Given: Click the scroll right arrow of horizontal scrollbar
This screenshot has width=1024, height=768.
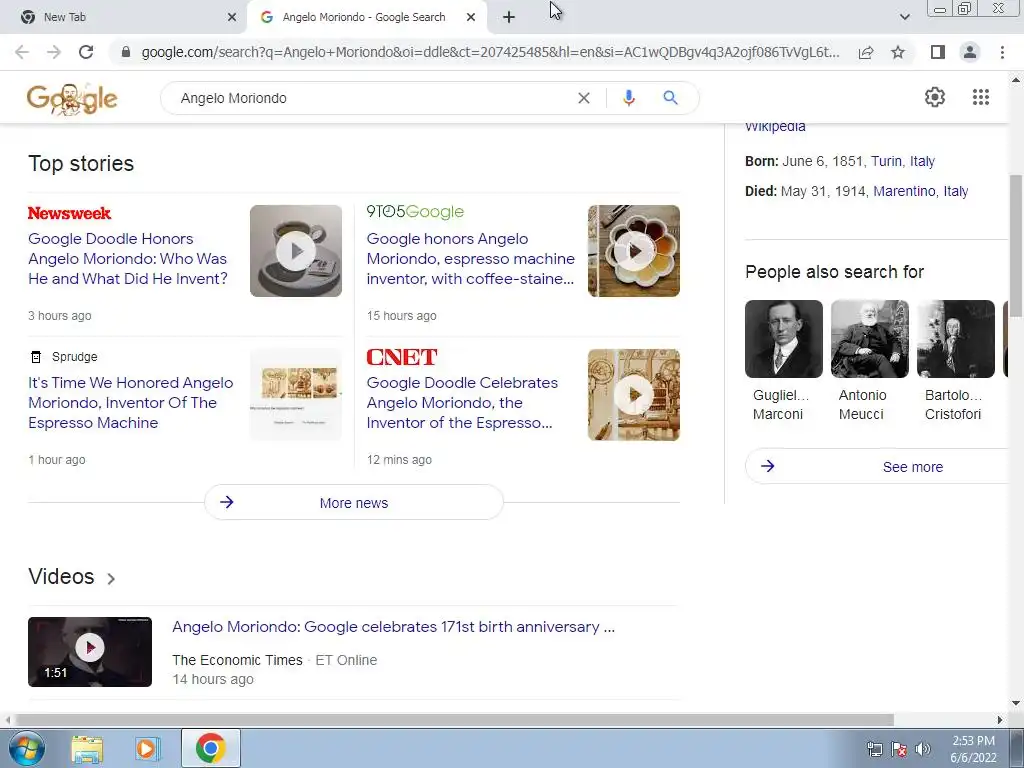Looking at the screenshot, I should (x=999, y=720).
